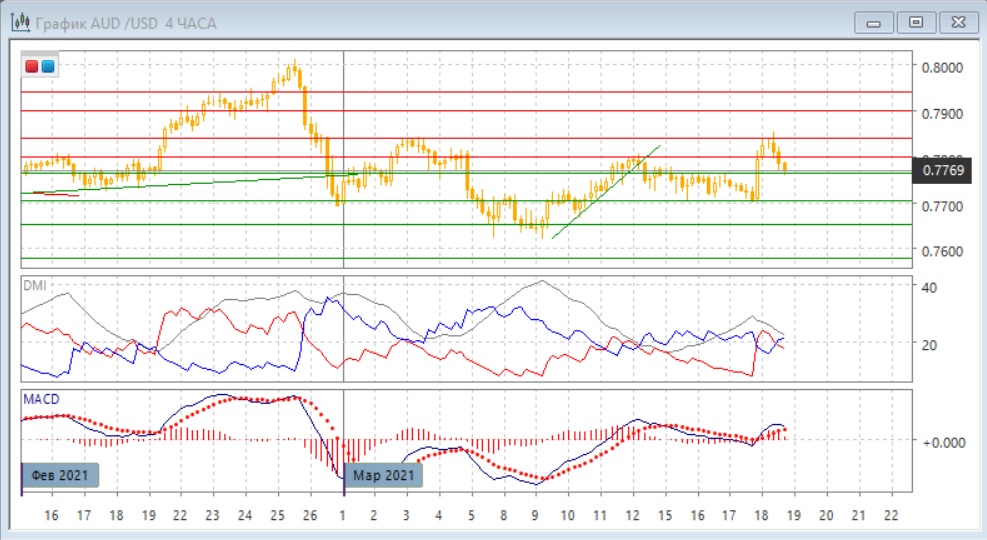987x540 pixels.
Task: Select the Мар 2021 month label
Action: point(384,475)
